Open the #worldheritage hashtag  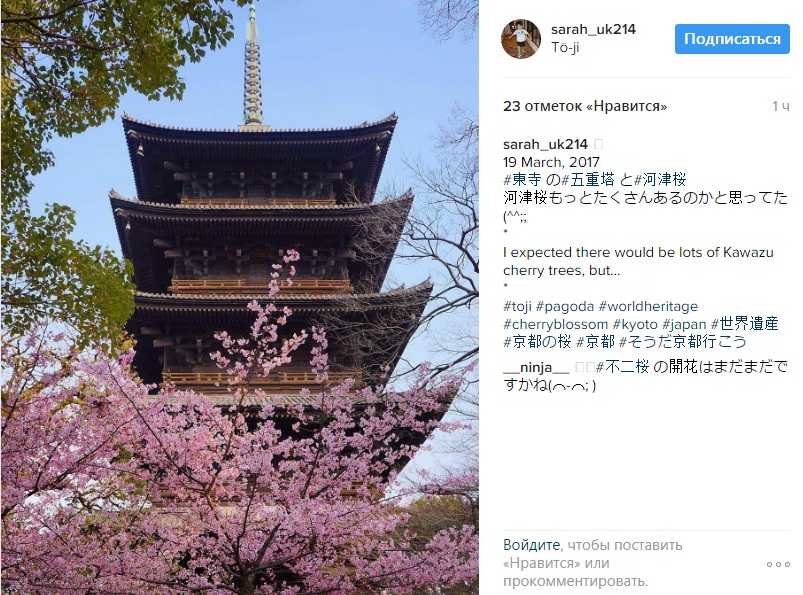point(648,307)
